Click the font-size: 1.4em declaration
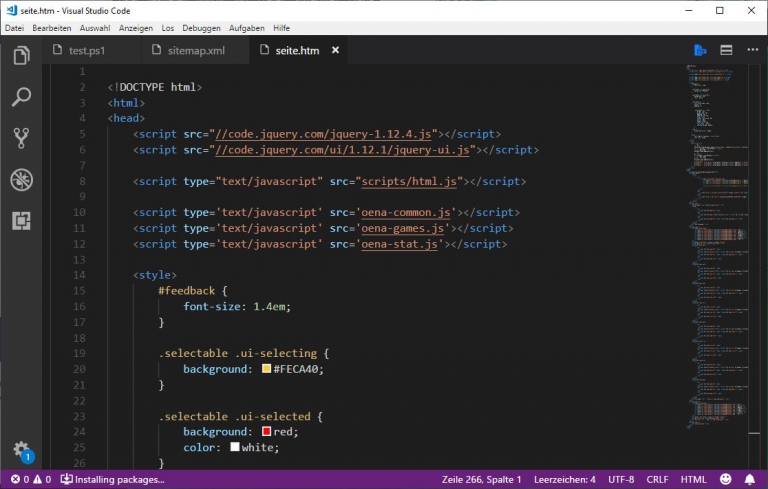This screenshot has width=768, height=489. point(237,306)
